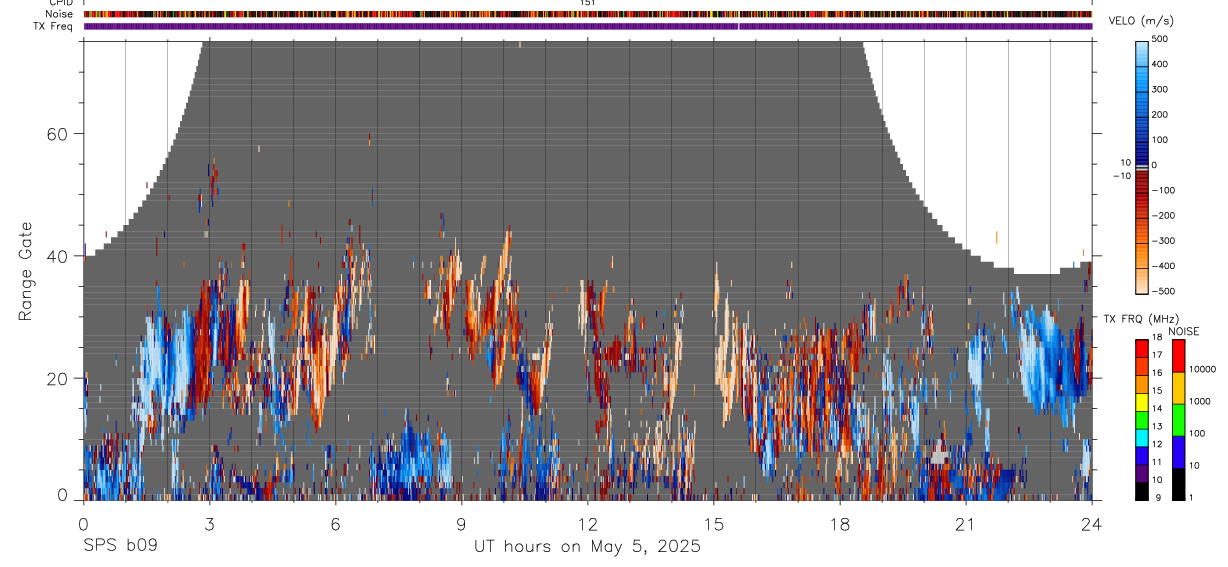Click the 3 hour tick on UT axis
This screenshot has width=1228, height=567.
click(x=209, y=523)
